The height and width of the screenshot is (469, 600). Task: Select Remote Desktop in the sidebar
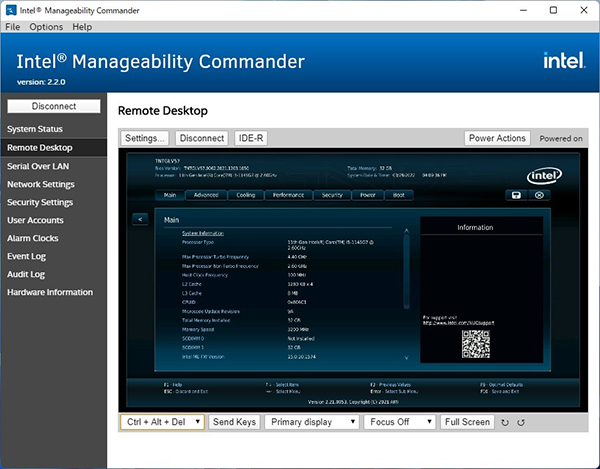(54, 148)
